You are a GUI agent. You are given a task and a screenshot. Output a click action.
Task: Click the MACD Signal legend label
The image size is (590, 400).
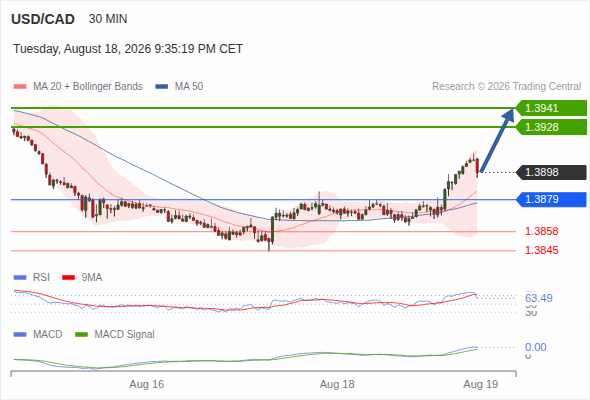[125, 335]
